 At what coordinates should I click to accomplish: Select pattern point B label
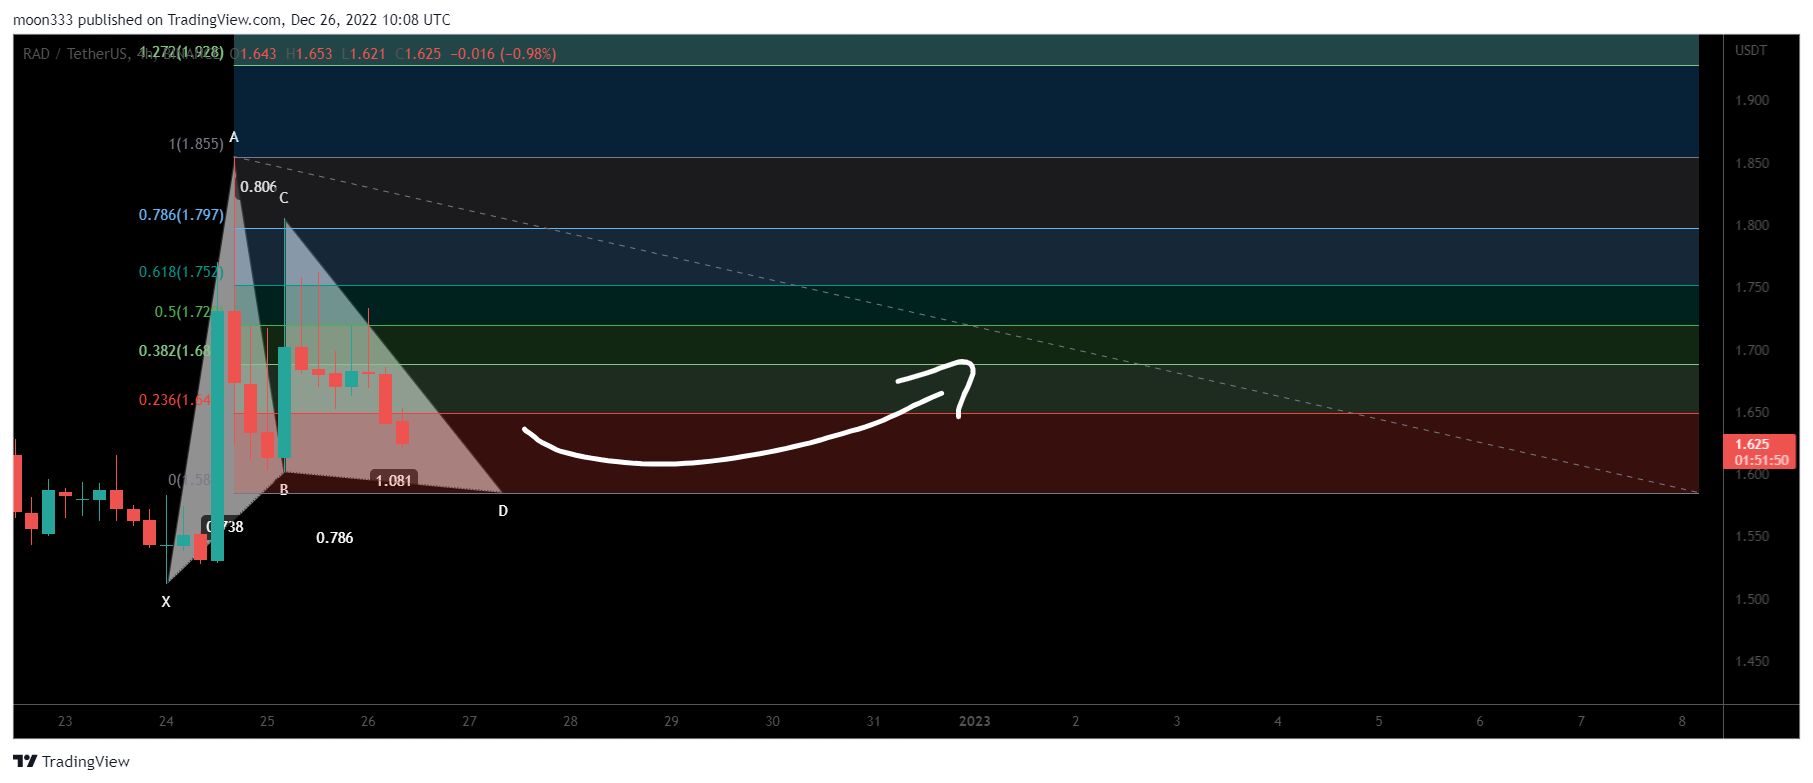284,490
